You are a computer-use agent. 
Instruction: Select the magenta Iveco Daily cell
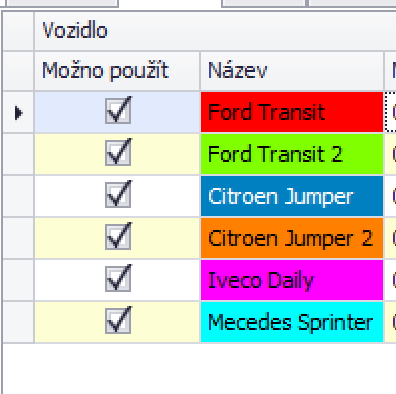point(292,280)
